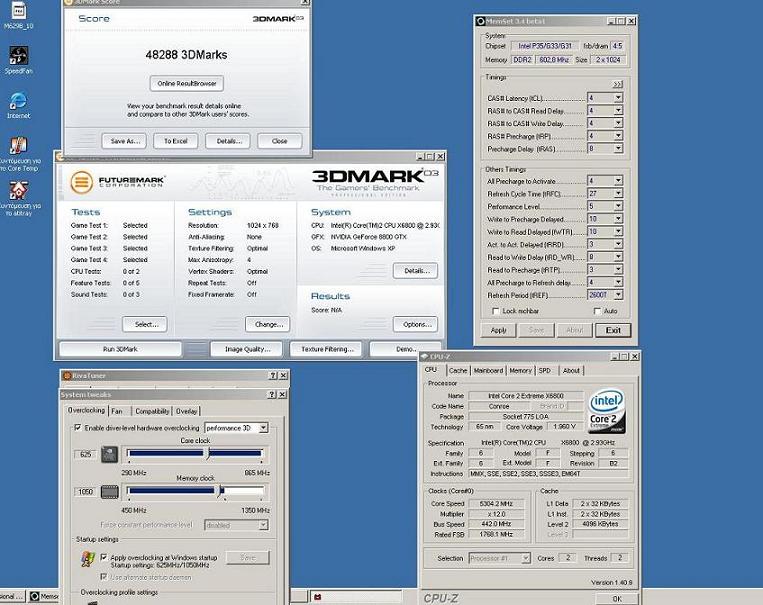This screenshot has height=605, width=763.
Task: Click Options in the Results section
Action: point(416,324)
